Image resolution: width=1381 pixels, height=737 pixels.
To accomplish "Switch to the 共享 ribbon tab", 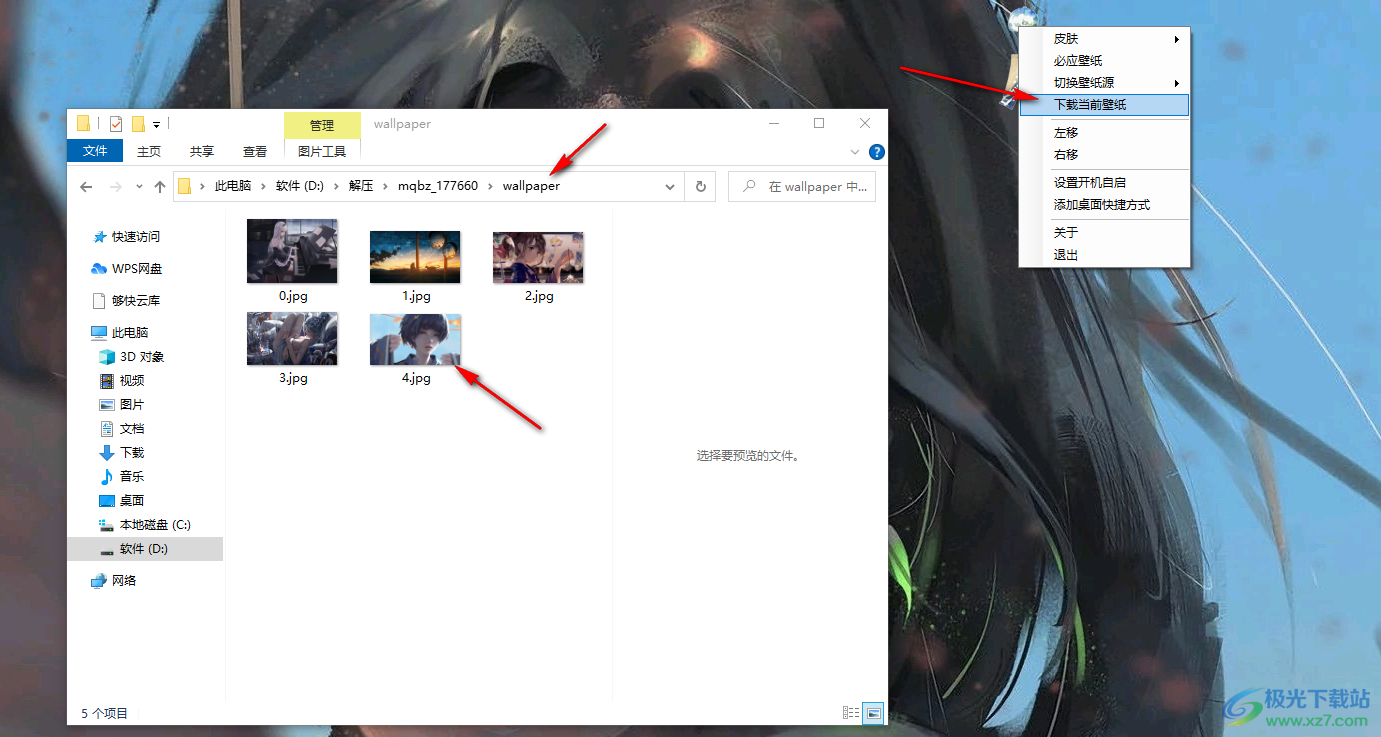I will coord(202,151).
